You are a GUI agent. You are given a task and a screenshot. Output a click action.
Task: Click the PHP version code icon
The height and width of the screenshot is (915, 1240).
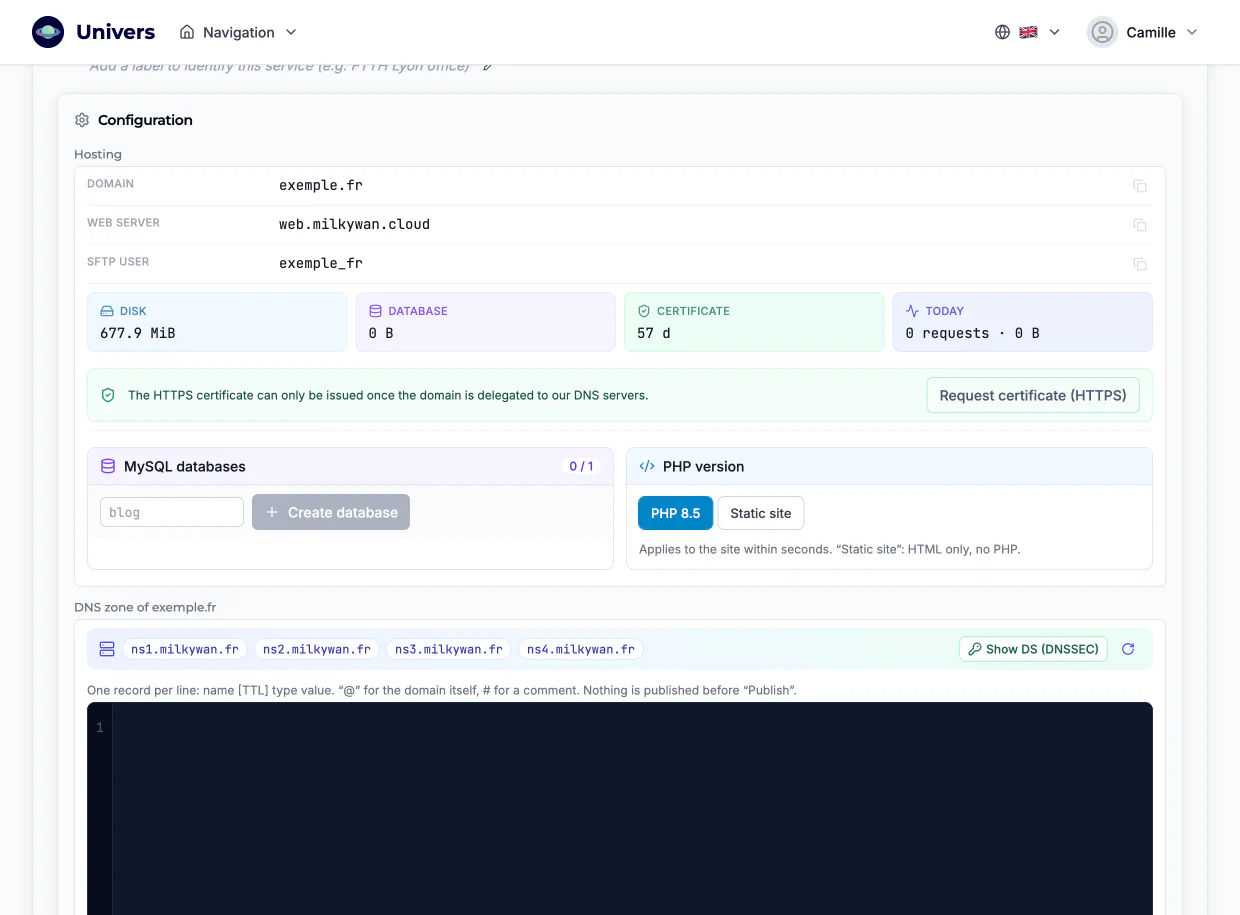click(647, 466)
